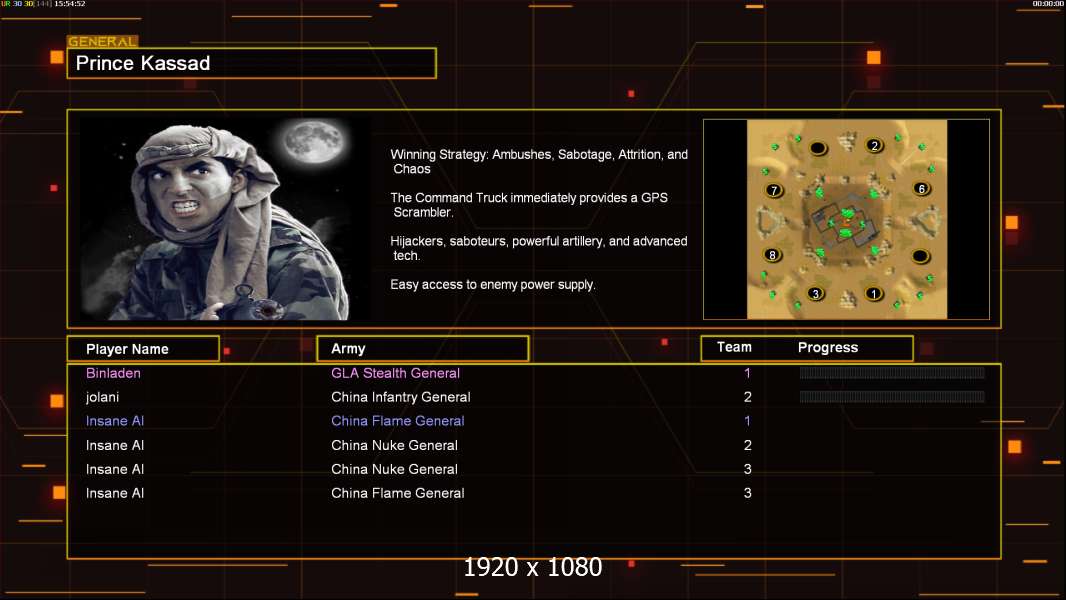Click jolani's team number 2
The image size is (1066, 600).
click(747, 397)
